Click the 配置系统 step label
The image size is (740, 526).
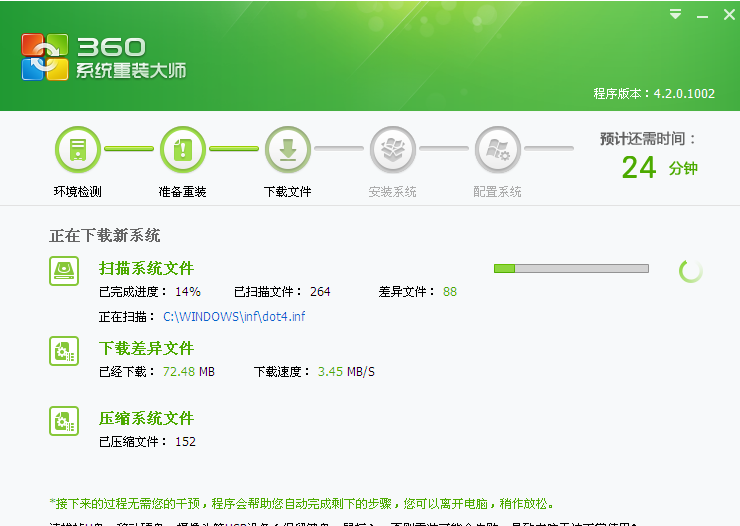coord(497,192)
